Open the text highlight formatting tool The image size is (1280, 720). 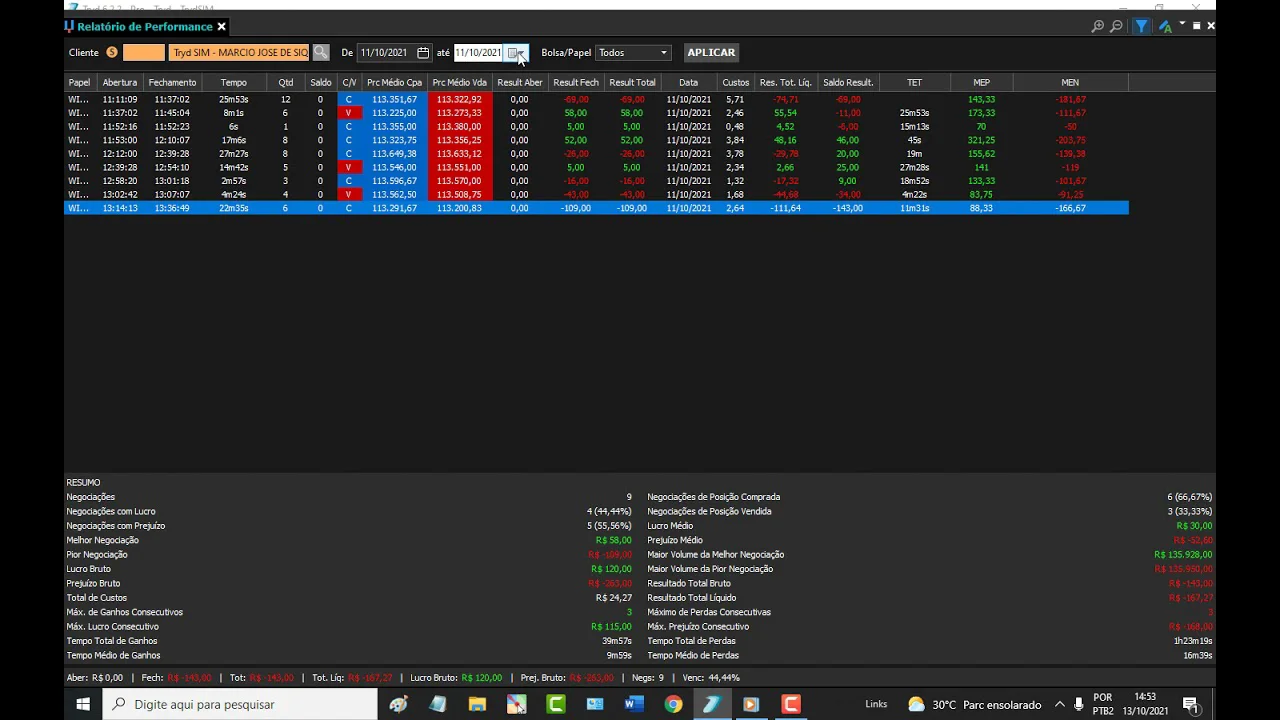[1164, 27]
